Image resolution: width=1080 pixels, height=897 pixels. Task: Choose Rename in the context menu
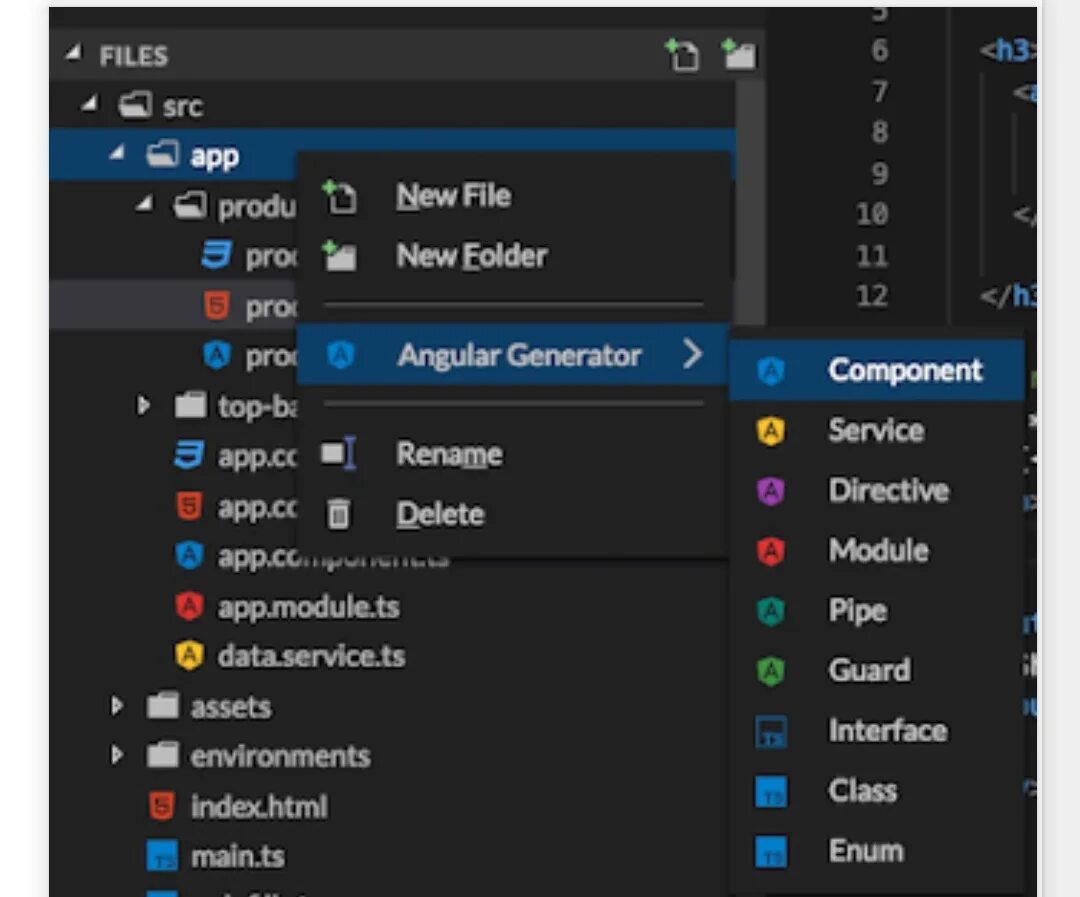click(513, 454)
